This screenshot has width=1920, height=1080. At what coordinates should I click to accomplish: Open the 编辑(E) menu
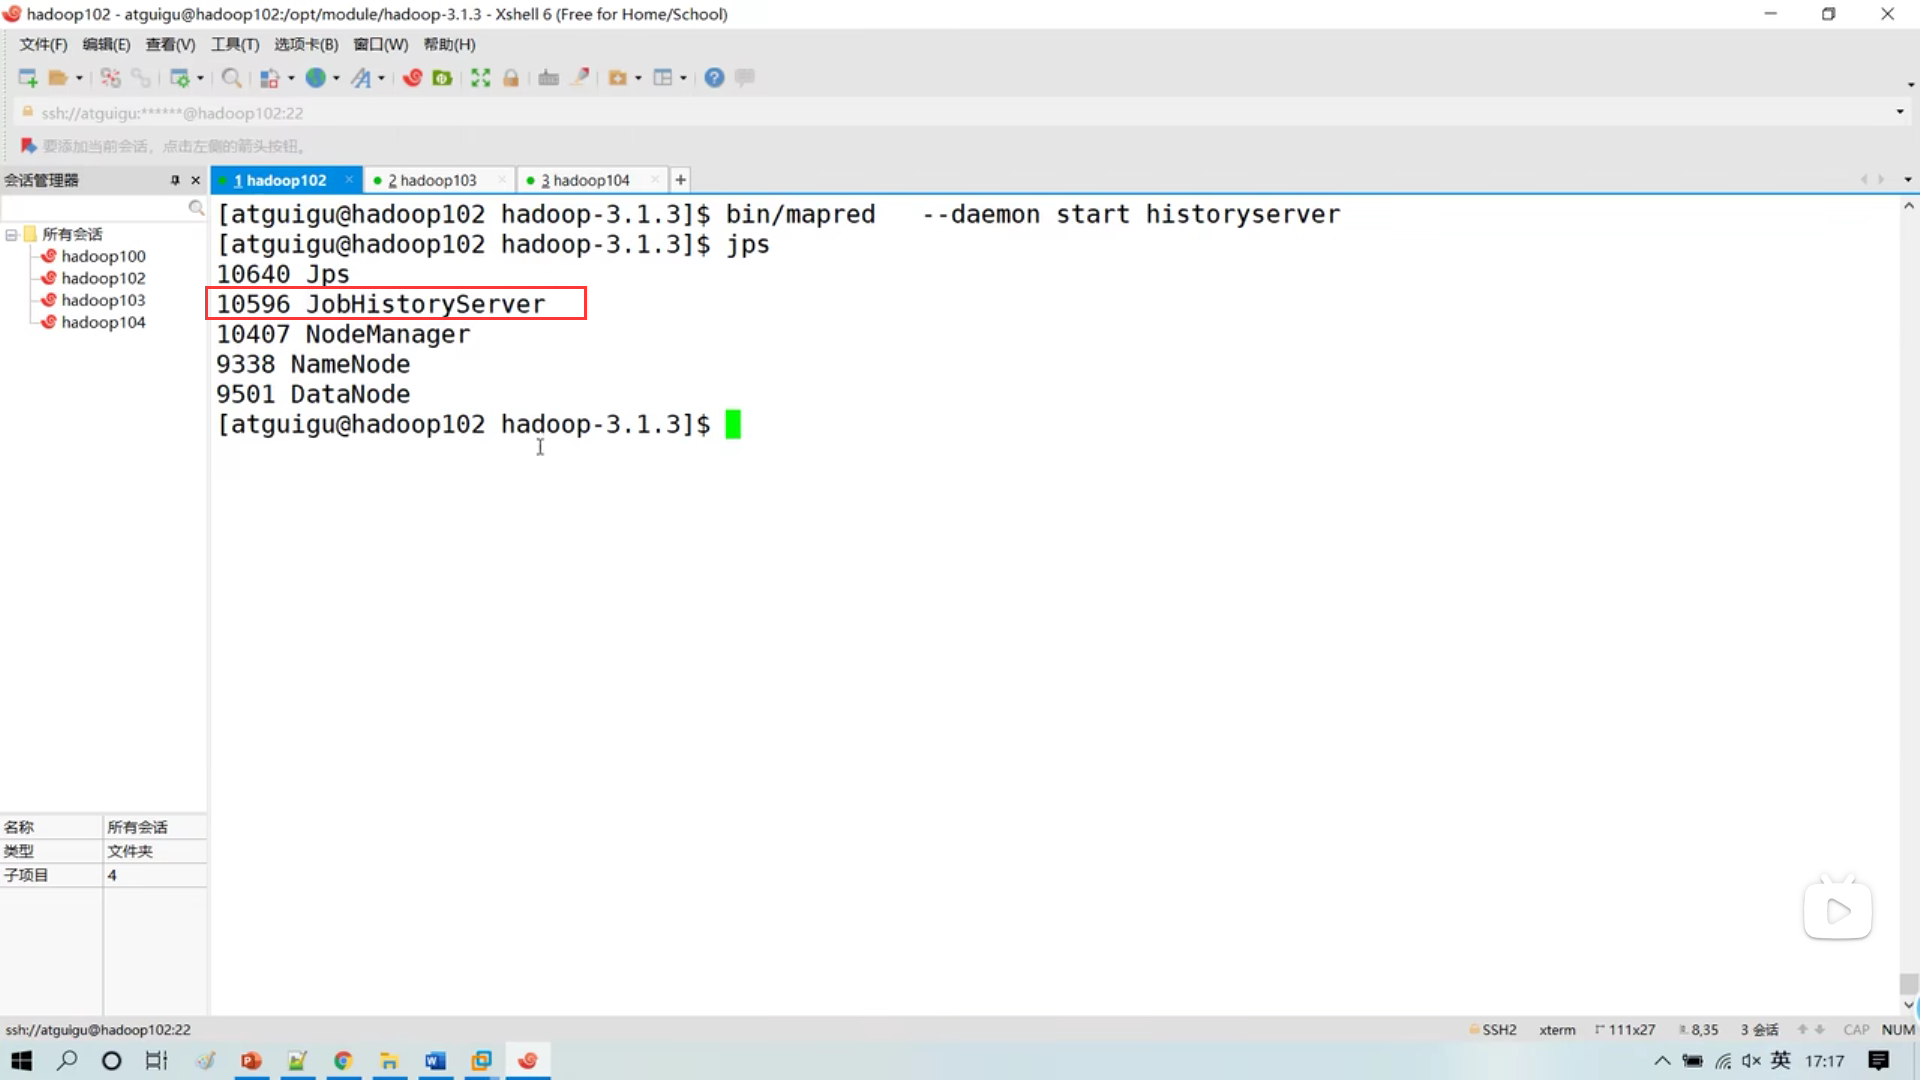click(106, 44)
